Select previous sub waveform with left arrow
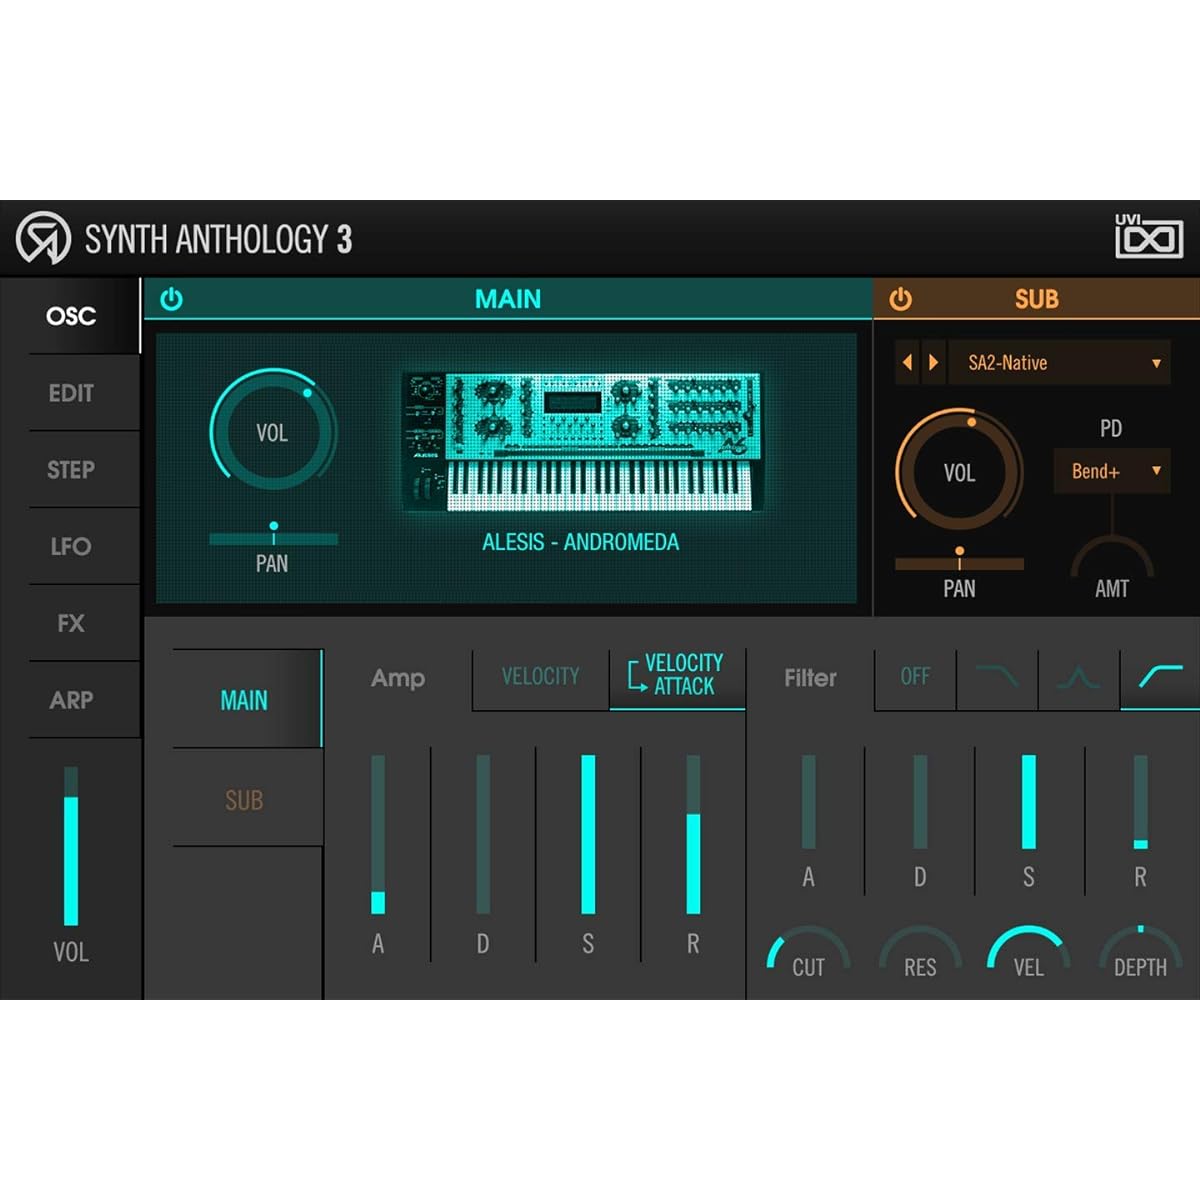This screenshot has height=1200, width=1200. (908, 363)
